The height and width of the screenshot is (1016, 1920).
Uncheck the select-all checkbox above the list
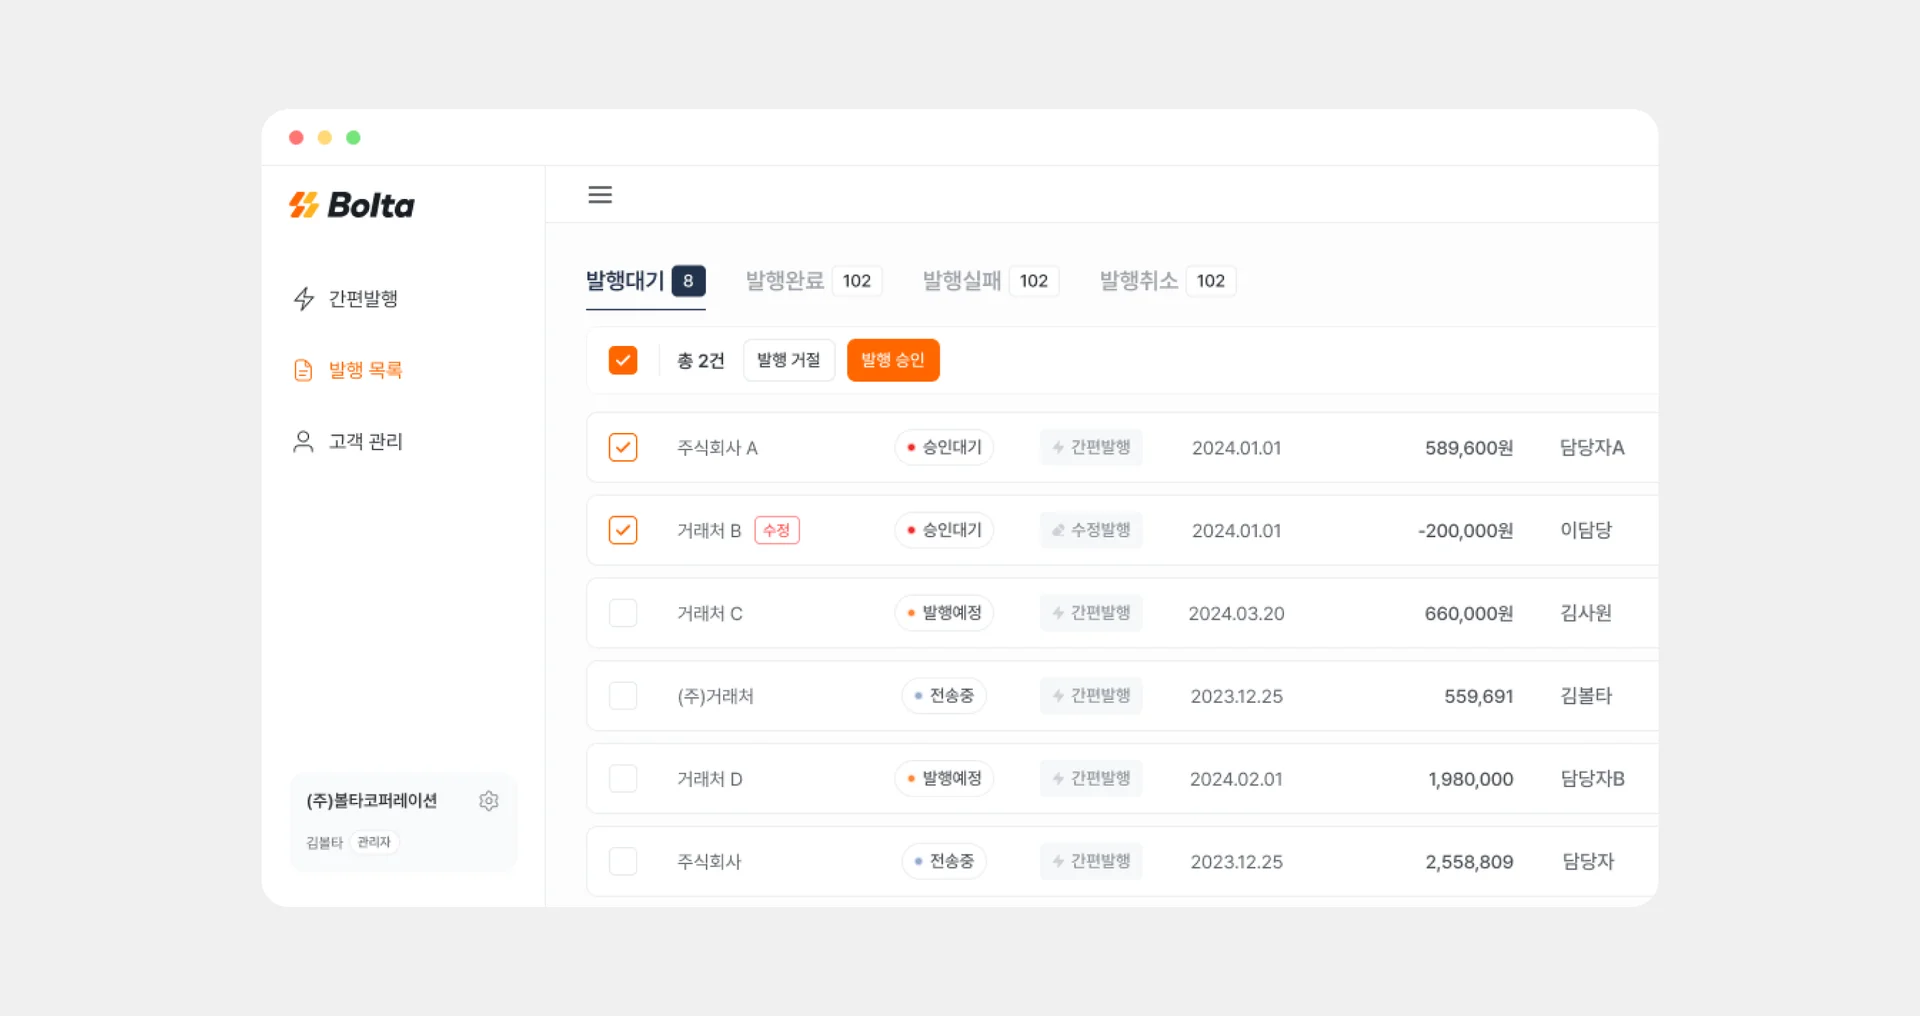[623, 359]
